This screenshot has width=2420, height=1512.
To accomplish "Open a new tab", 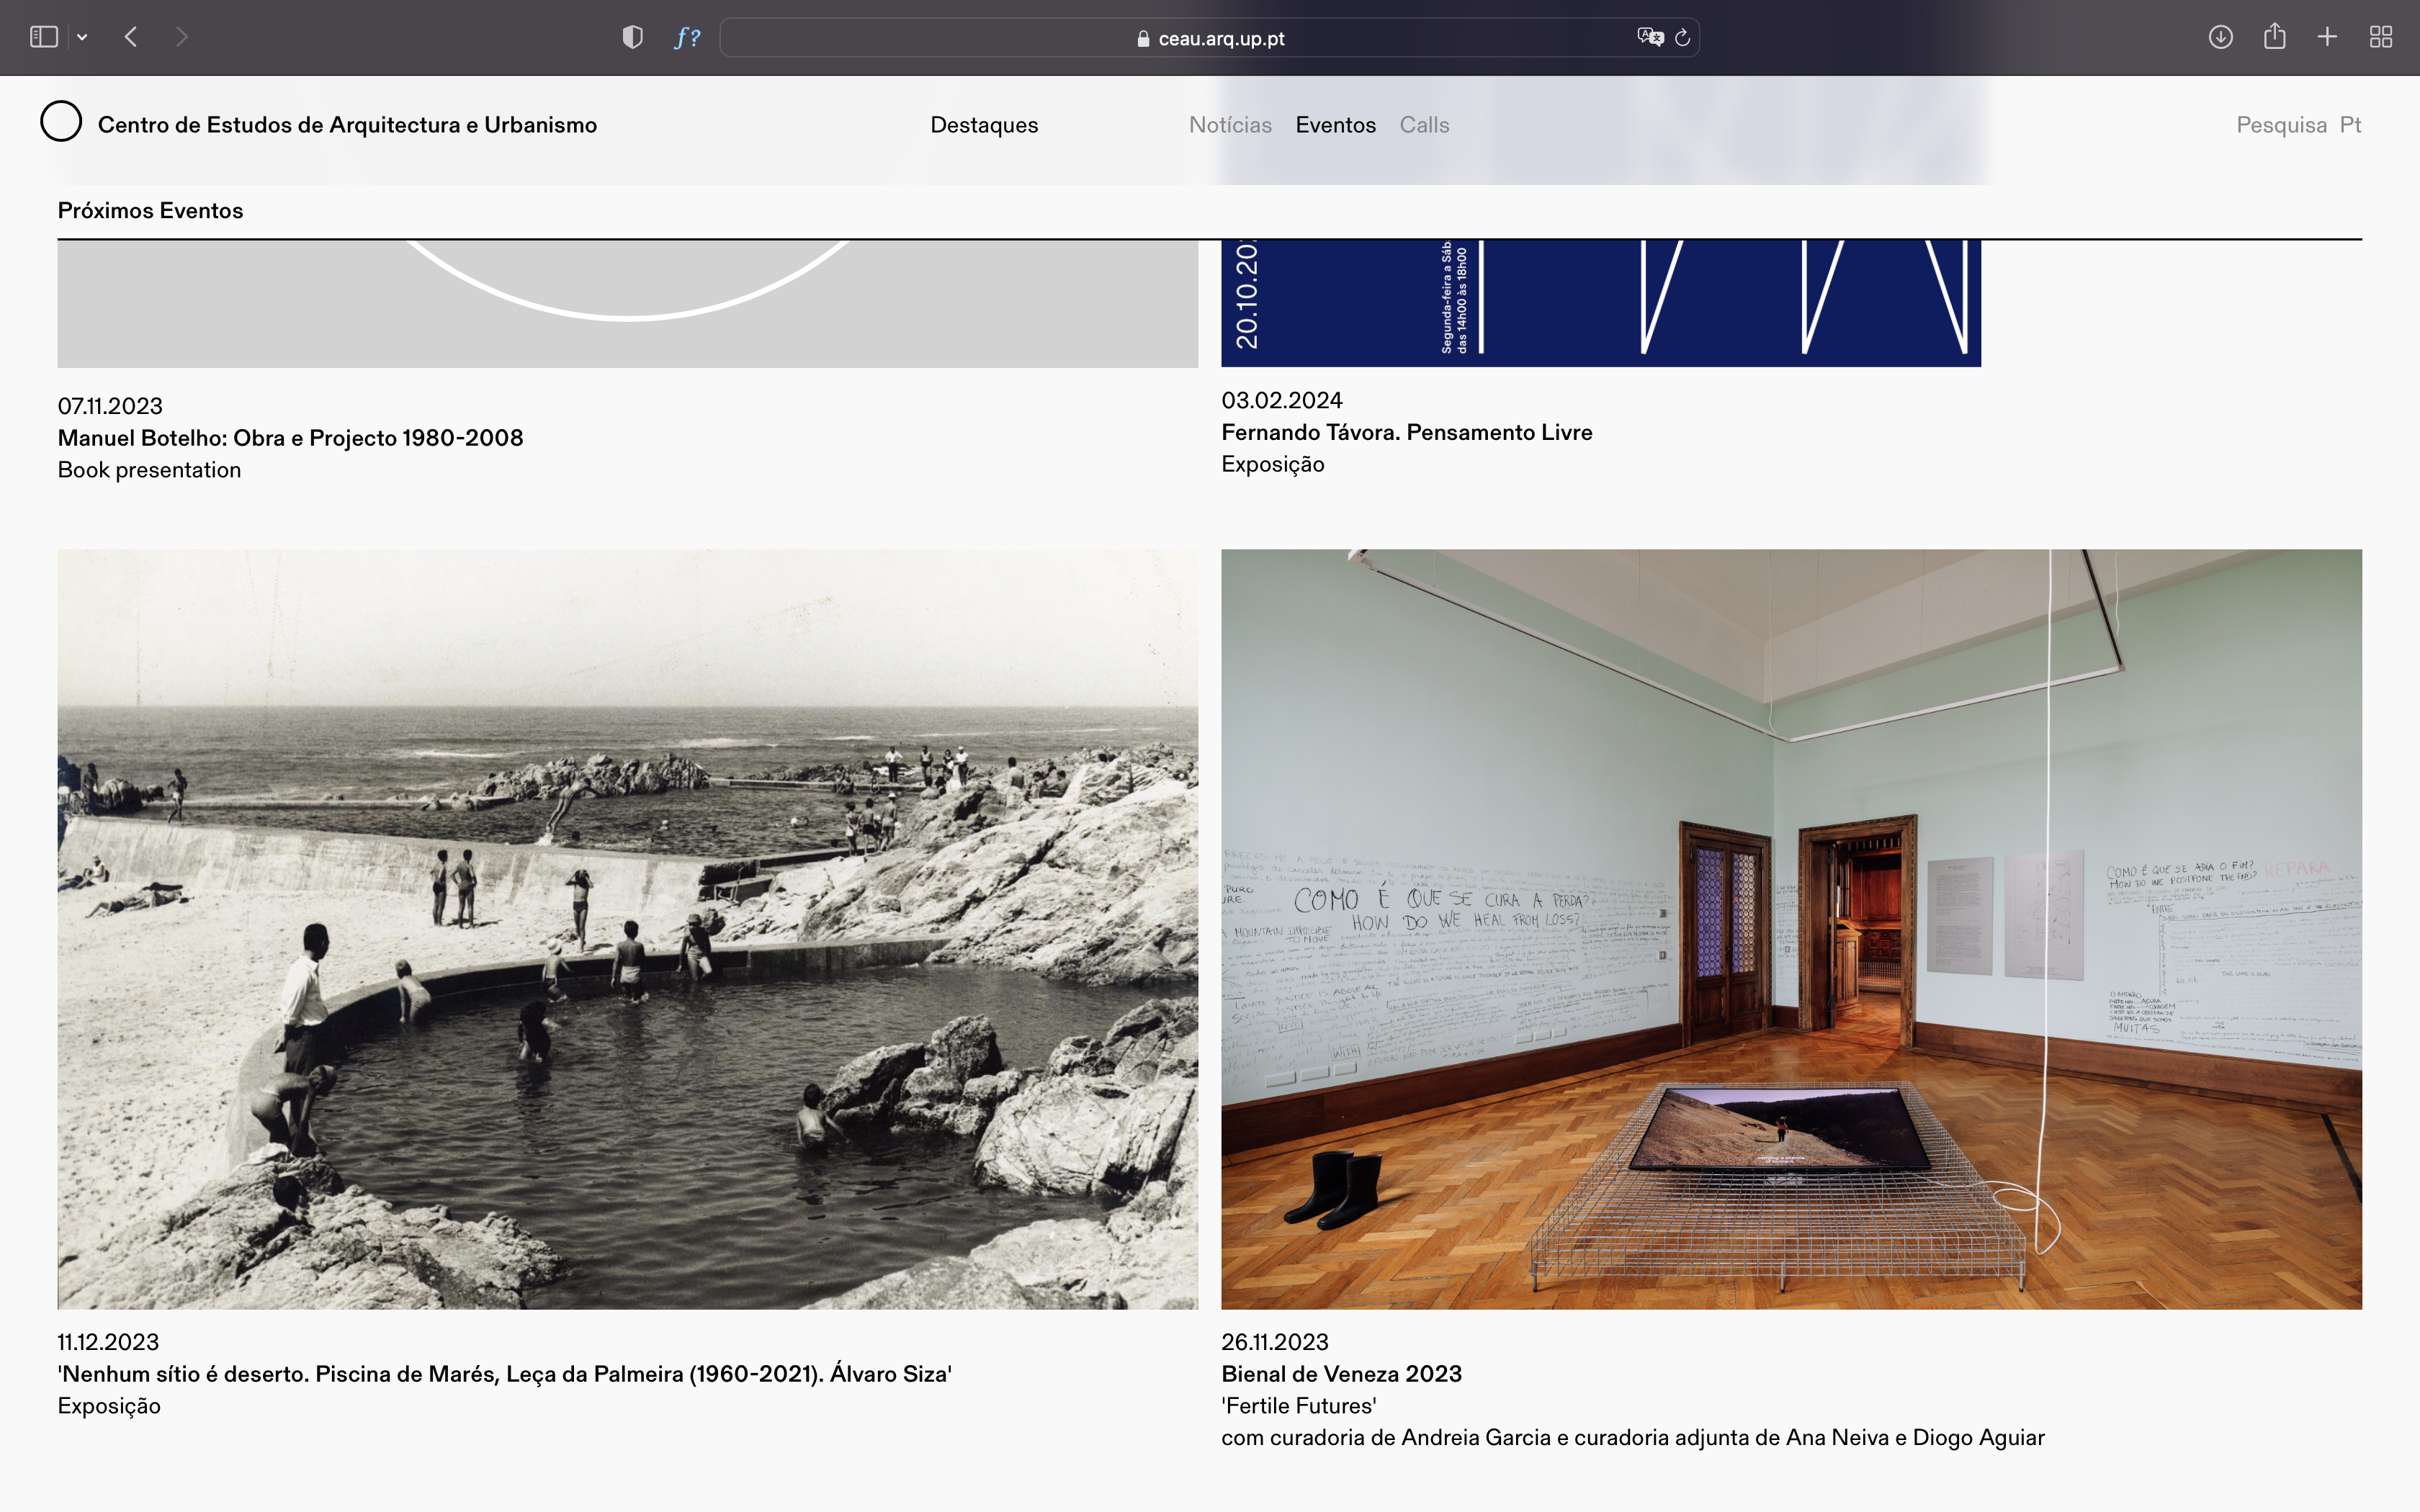I will coord(2327,37).
